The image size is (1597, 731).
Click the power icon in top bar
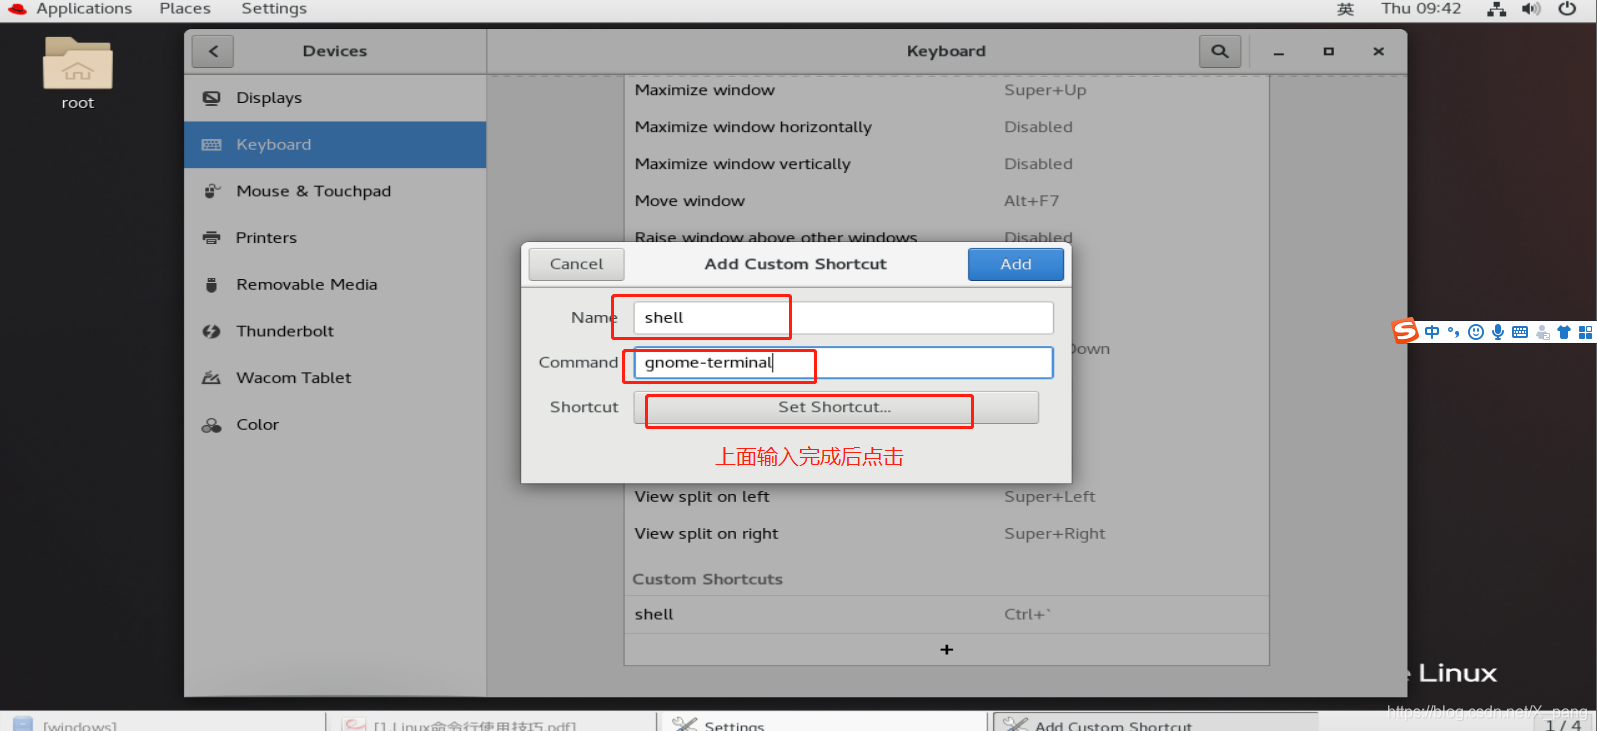pyautogui.click(x=1567, y=9)
